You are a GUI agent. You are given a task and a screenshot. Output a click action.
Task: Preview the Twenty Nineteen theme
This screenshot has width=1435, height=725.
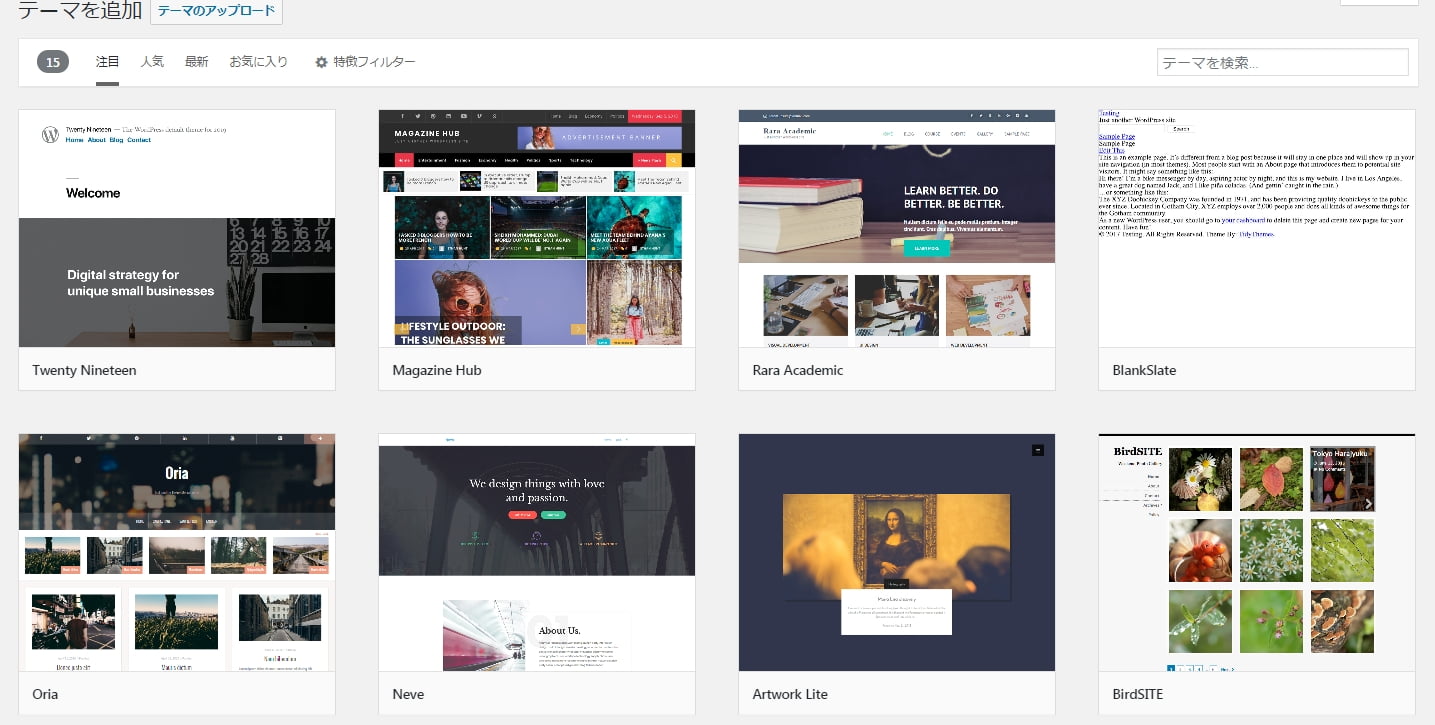[176, 228]
